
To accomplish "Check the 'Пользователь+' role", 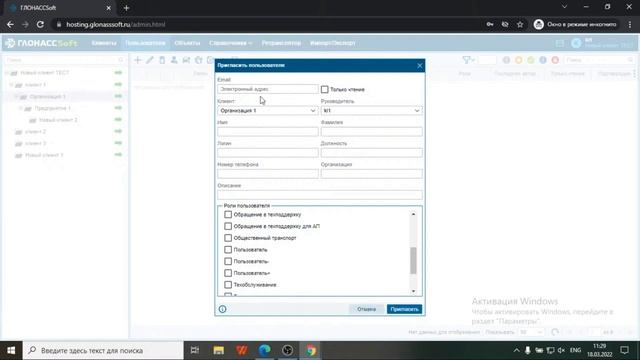I will 228,273.
